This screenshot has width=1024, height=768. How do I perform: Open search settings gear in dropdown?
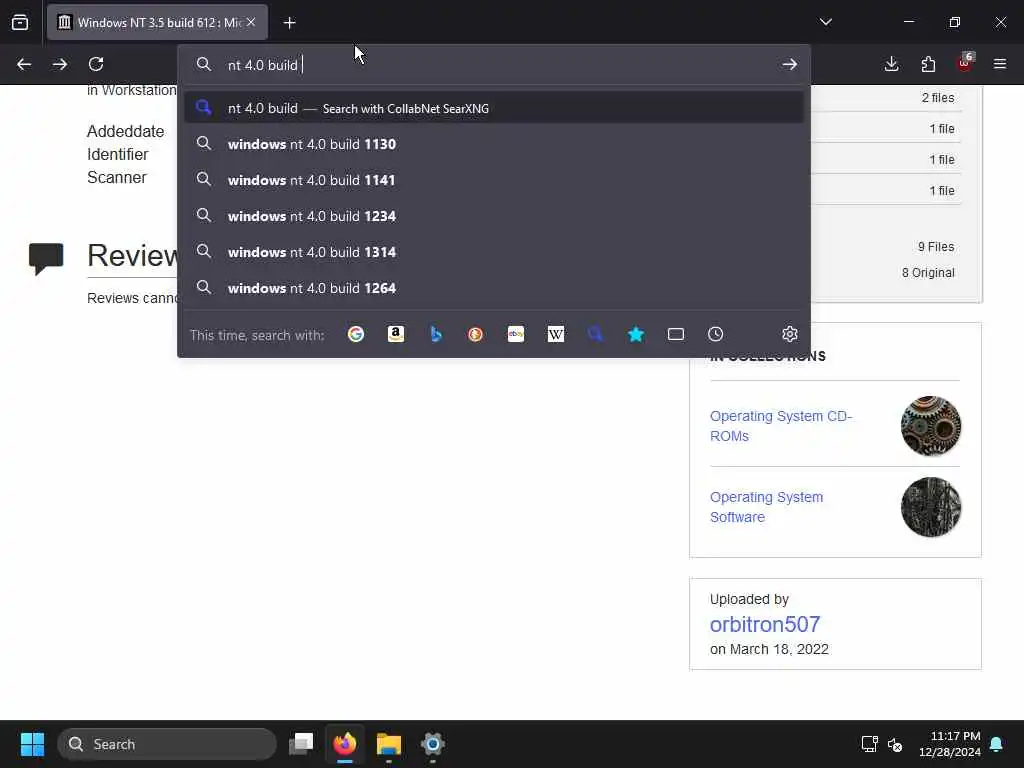[790, 334]
